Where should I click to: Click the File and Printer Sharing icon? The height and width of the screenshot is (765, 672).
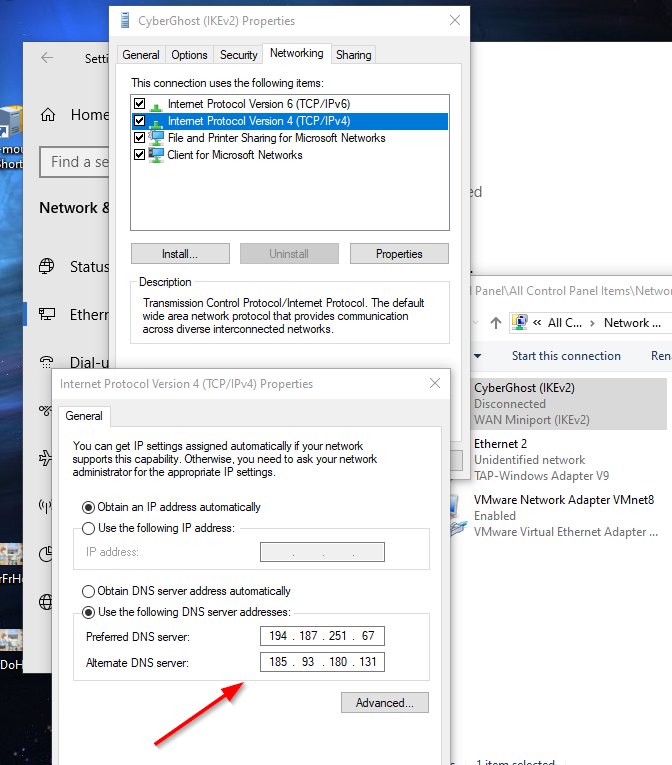[x=156, y=138]
